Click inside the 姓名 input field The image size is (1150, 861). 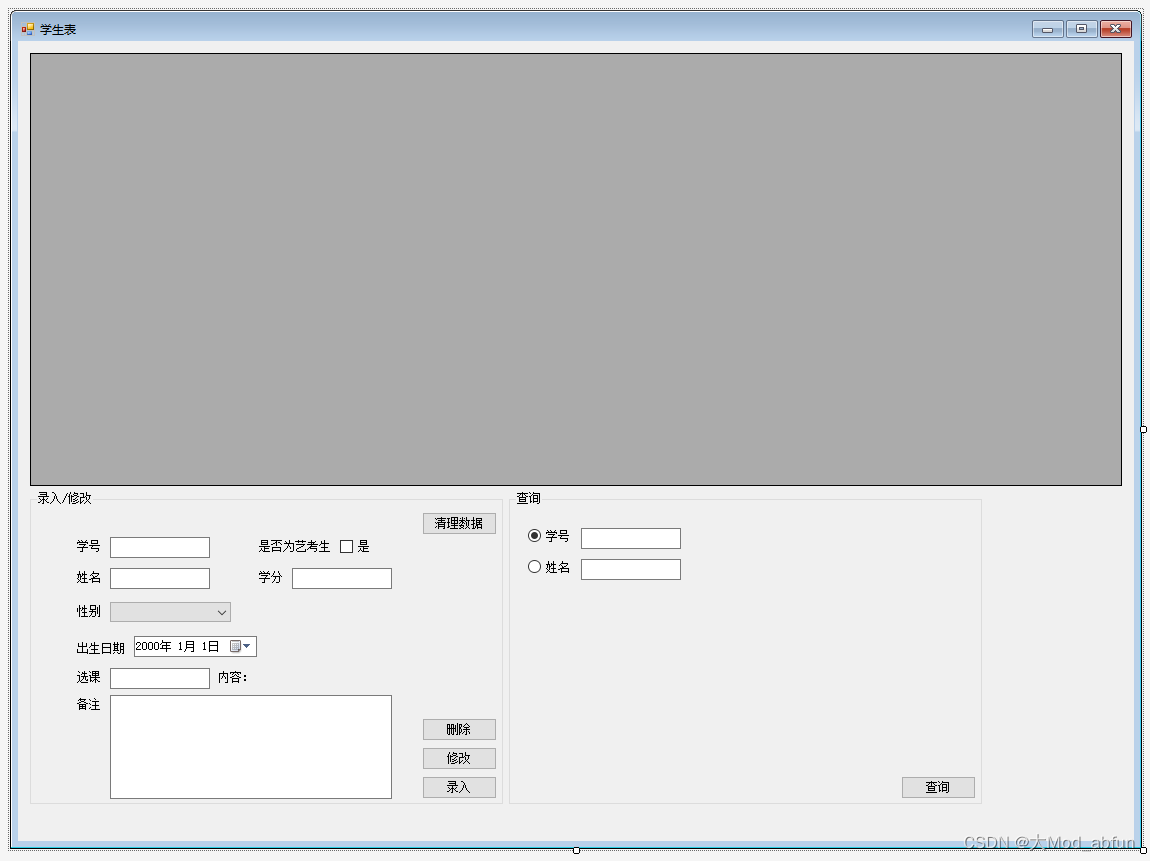160,578
